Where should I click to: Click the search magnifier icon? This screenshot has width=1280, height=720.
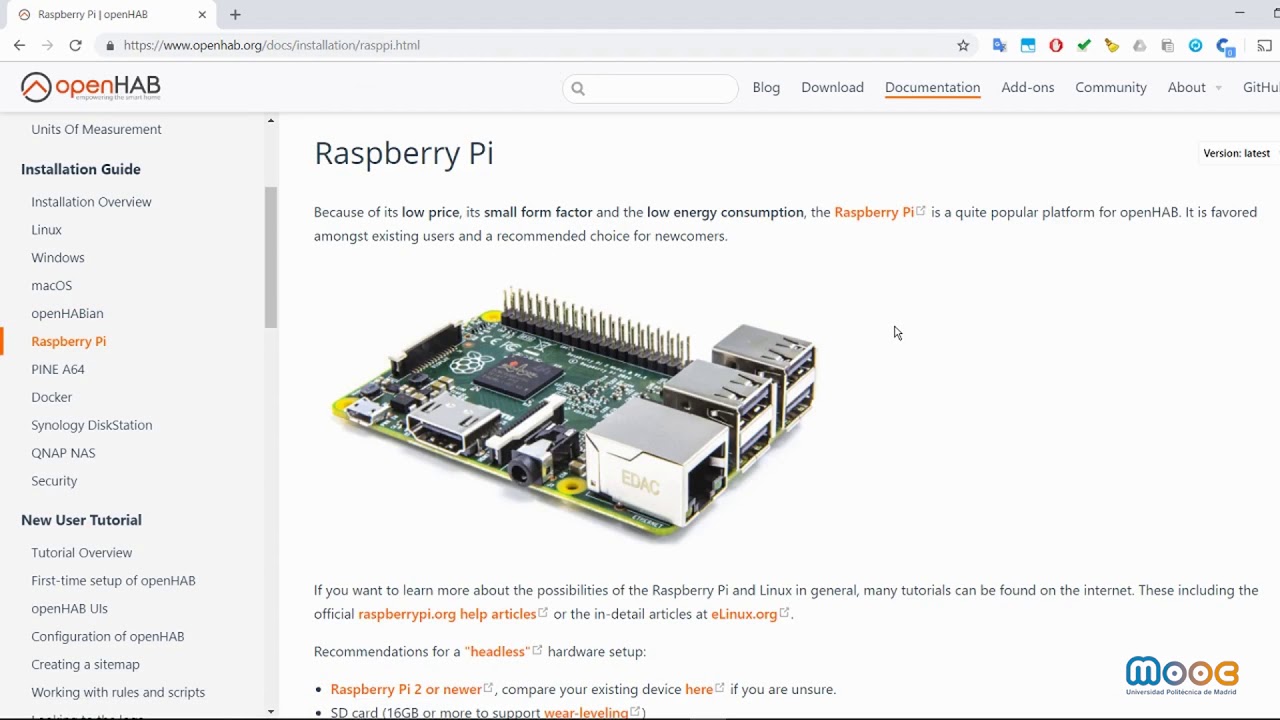point(578,88)
